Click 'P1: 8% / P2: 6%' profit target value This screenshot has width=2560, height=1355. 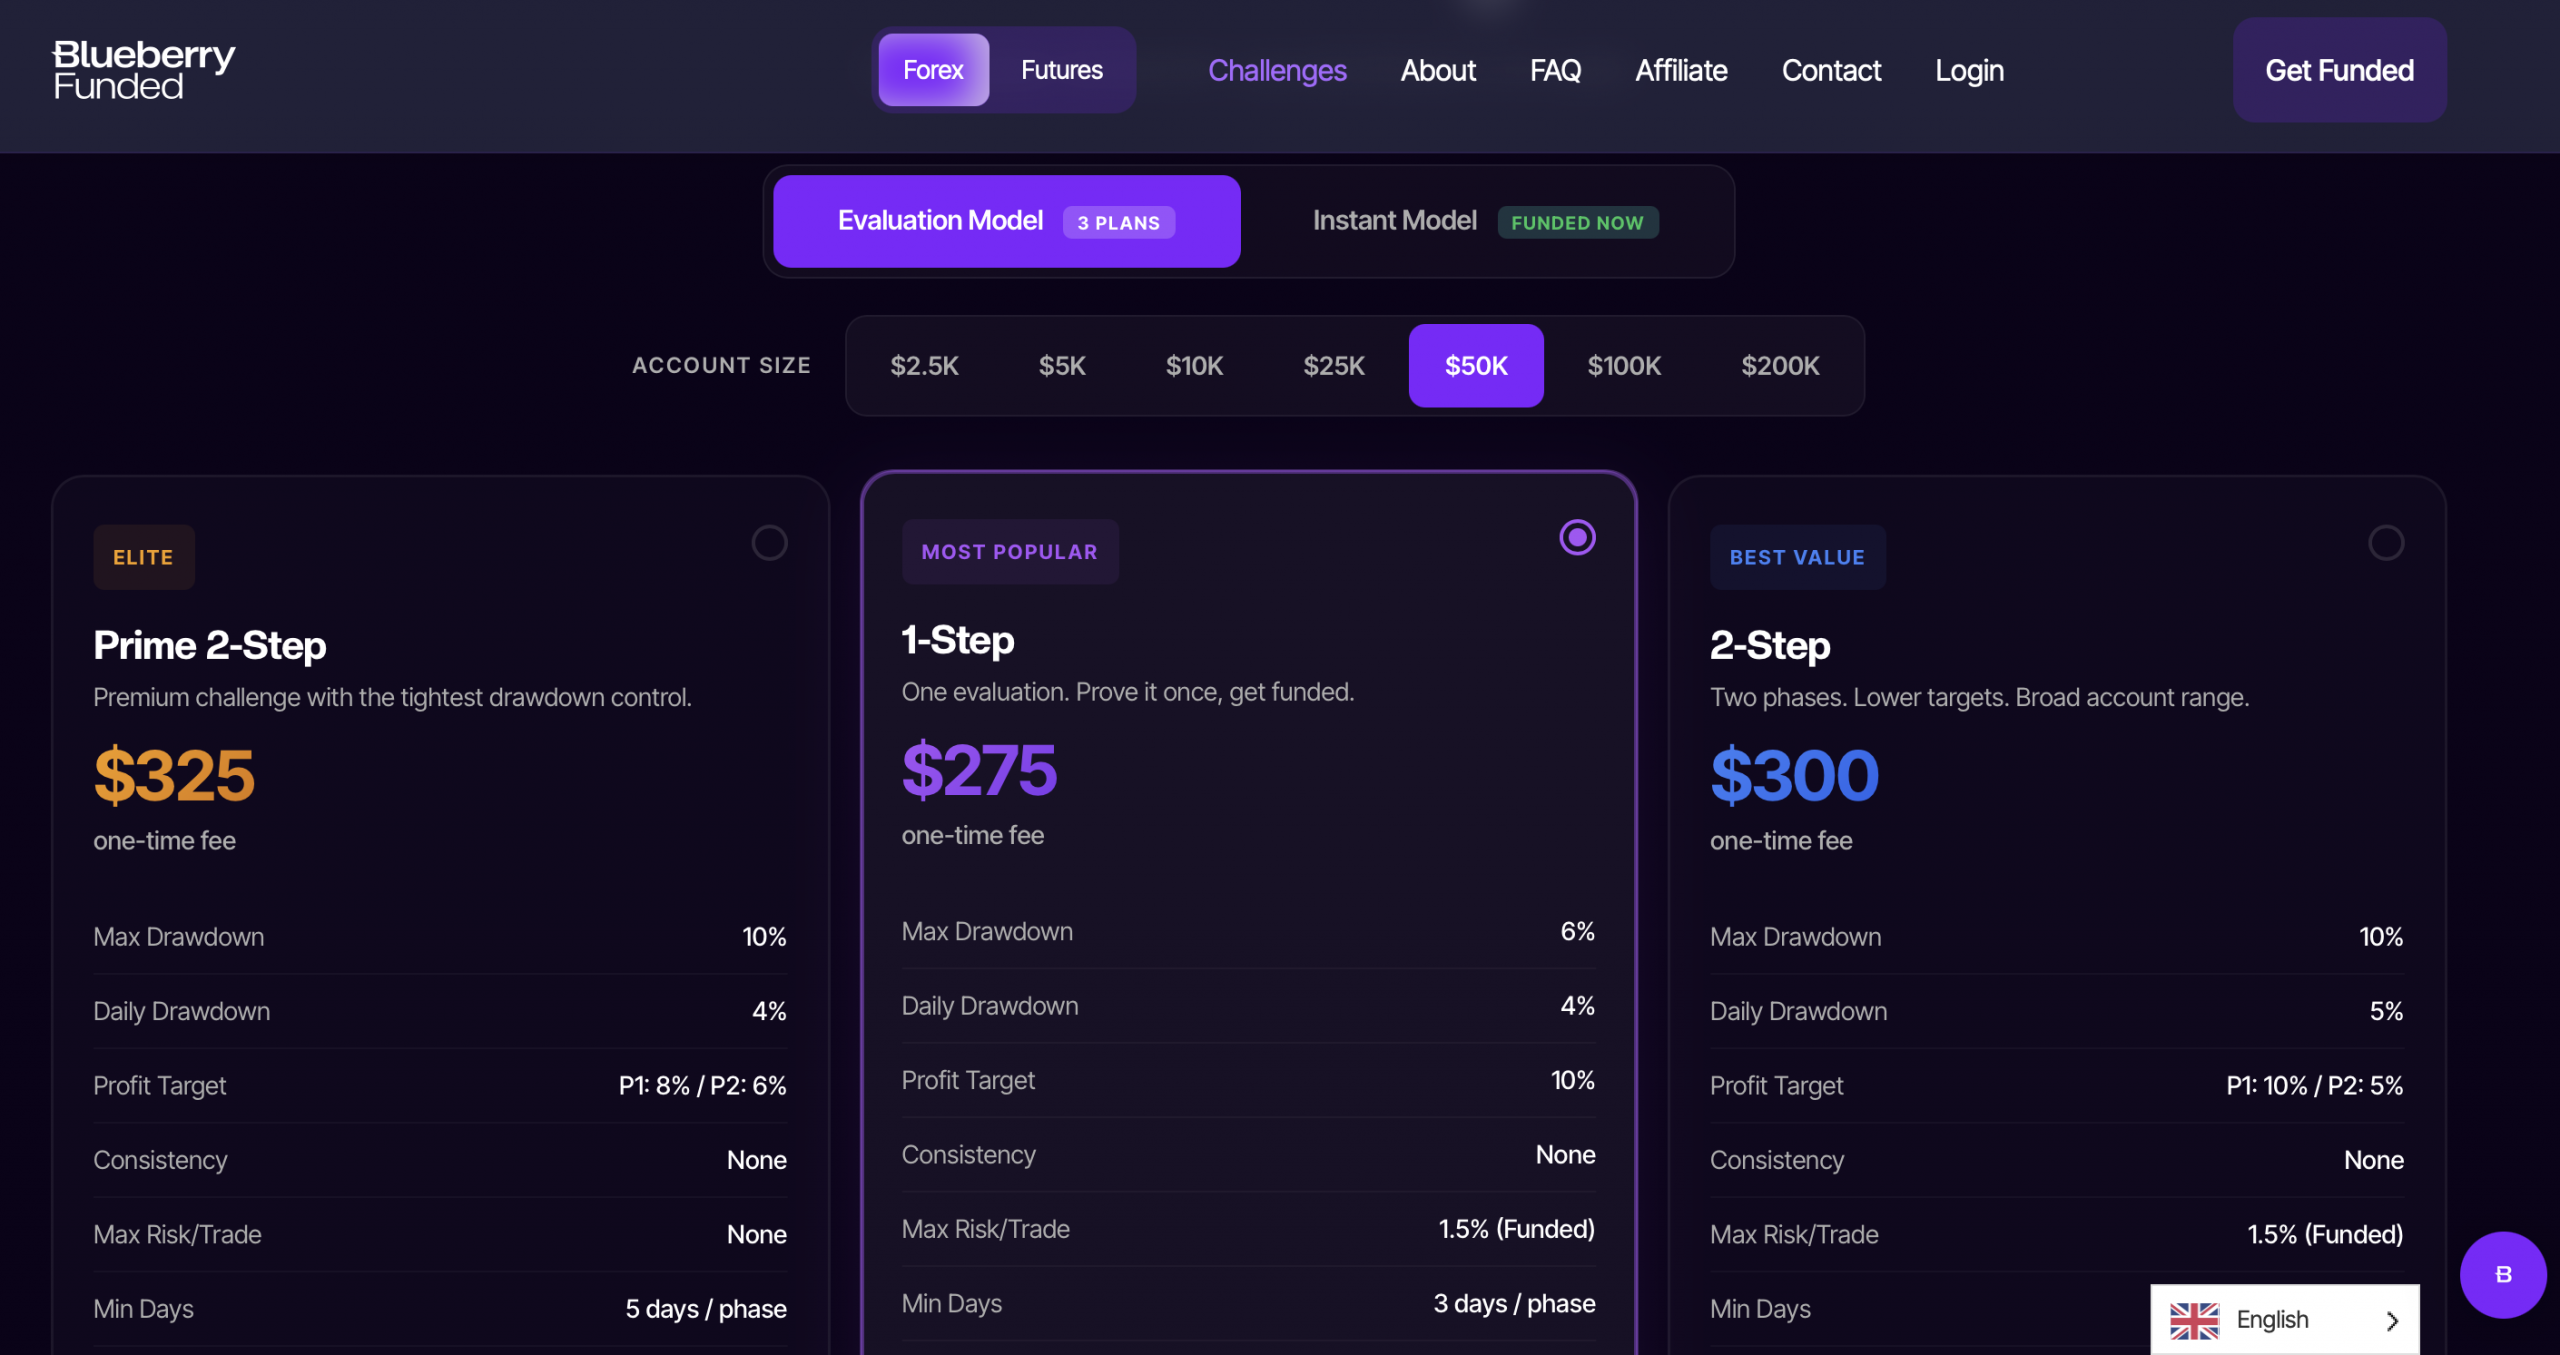click(702, 1085)
